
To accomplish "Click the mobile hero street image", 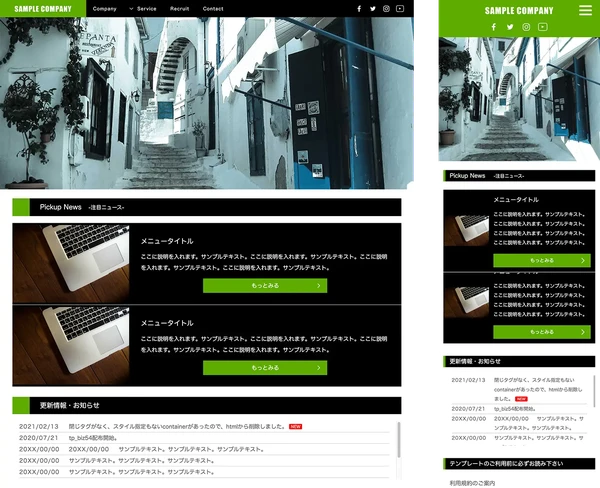I will [x=519, y=99].
